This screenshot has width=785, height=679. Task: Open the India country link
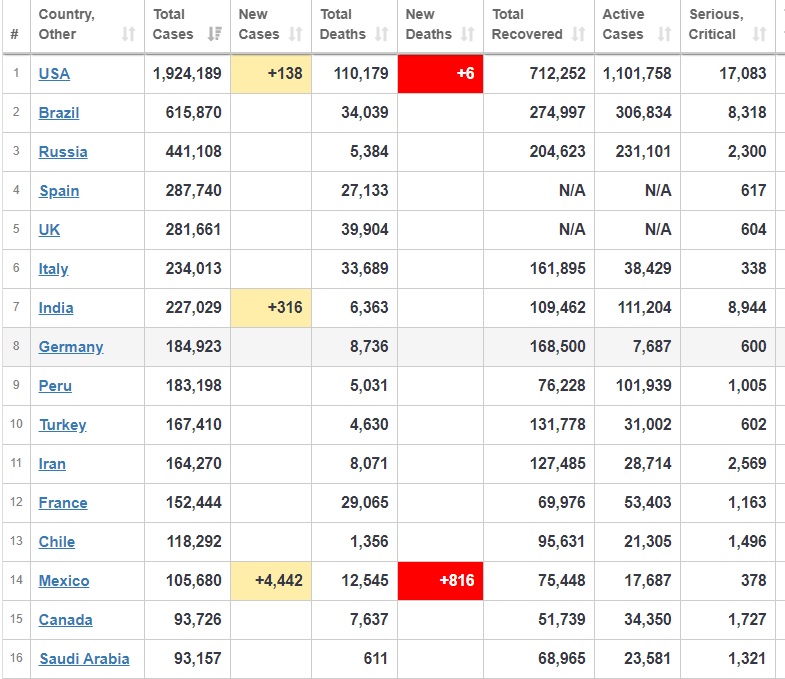point(56,308)
